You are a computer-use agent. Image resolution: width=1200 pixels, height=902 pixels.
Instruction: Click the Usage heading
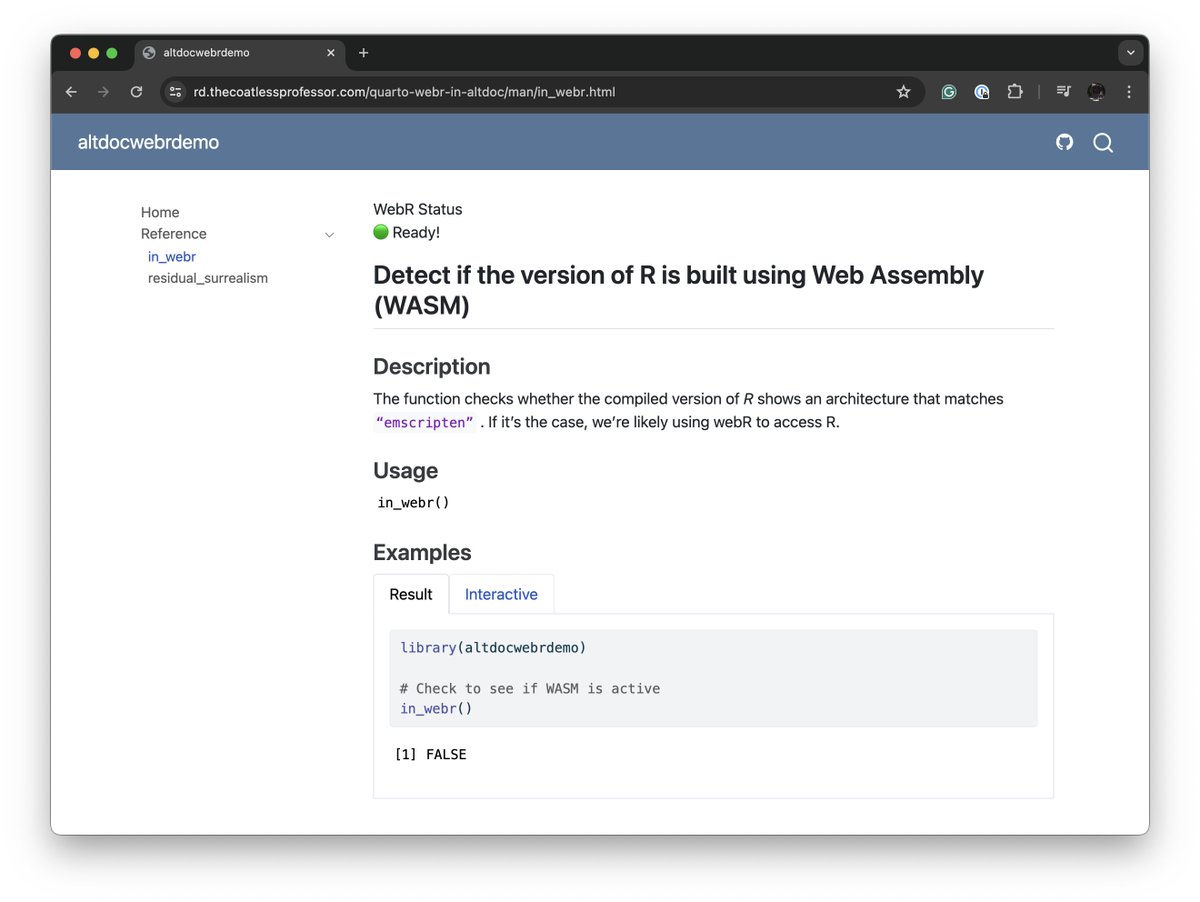406,470
